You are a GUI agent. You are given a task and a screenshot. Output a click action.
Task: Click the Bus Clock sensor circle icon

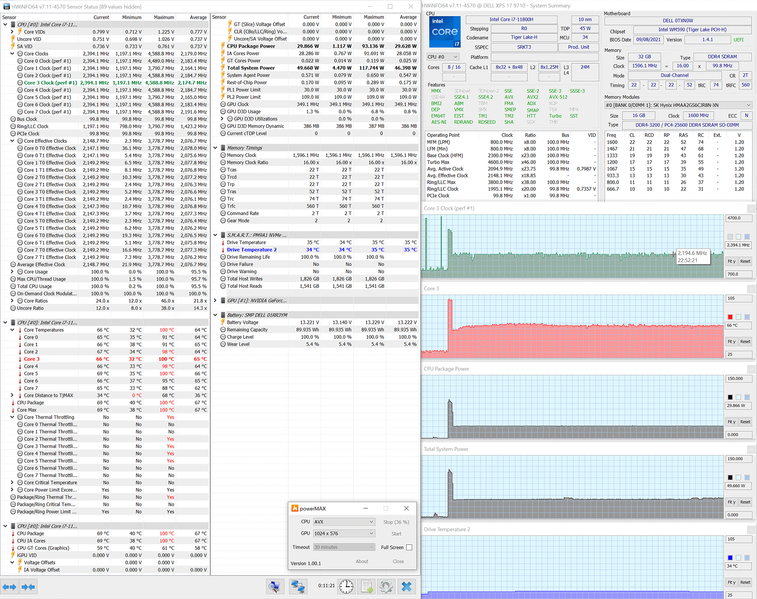(13, 119)
